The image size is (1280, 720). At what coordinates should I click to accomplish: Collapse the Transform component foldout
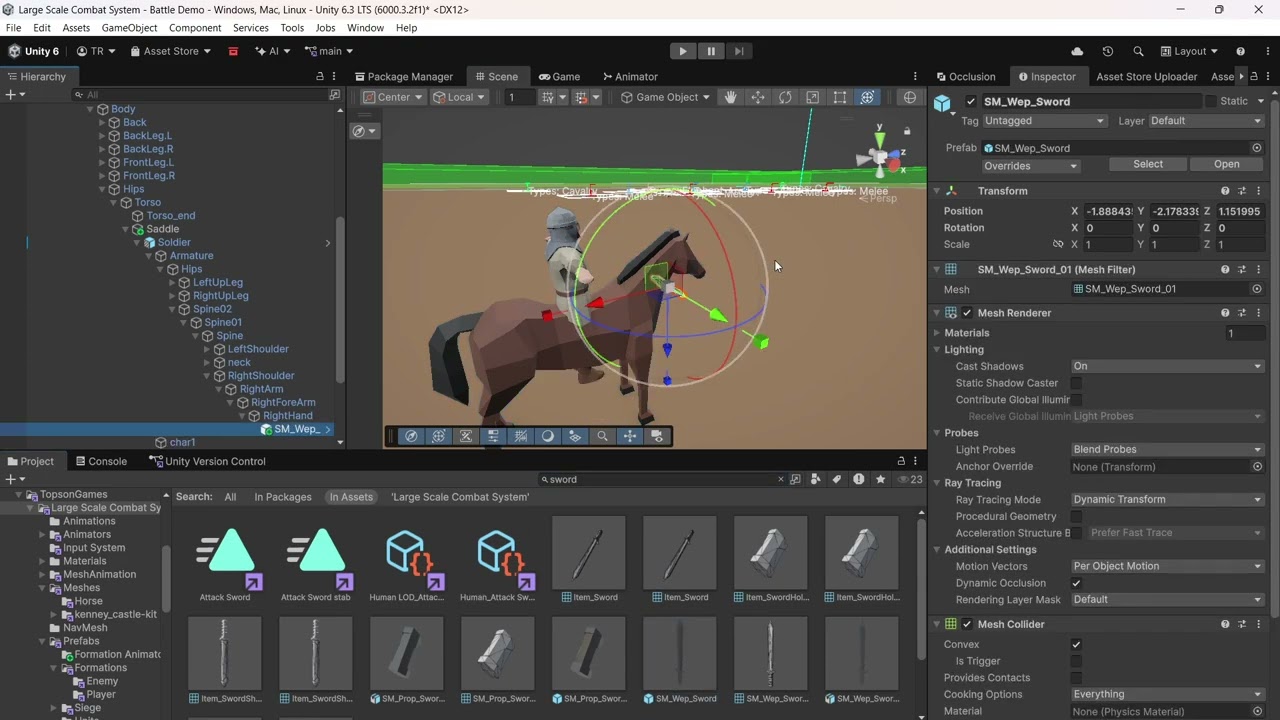tap(937, 191)
